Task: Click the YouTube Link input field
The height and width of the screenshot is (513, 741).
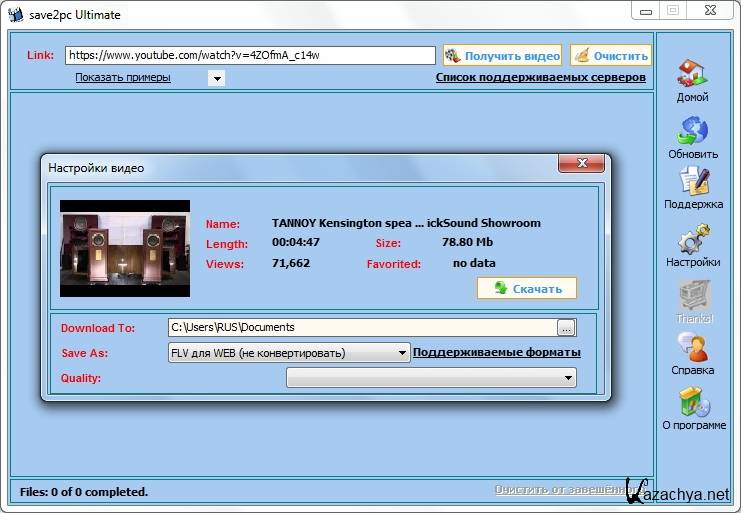Action: (x=250, y=55)
